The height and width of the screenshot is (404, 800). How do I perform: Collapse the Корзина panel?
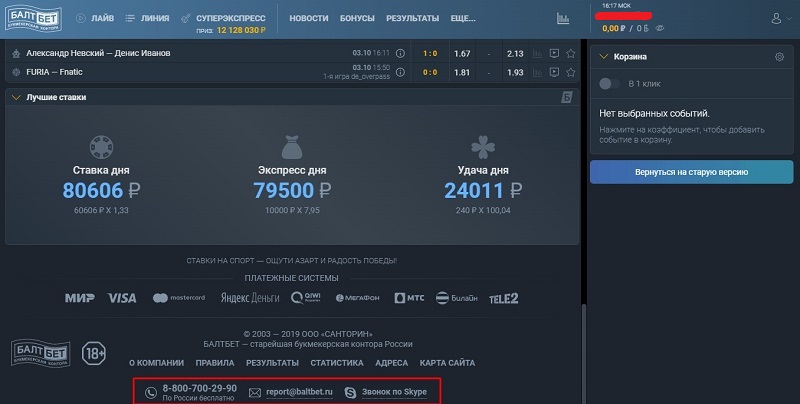point(604,57)
